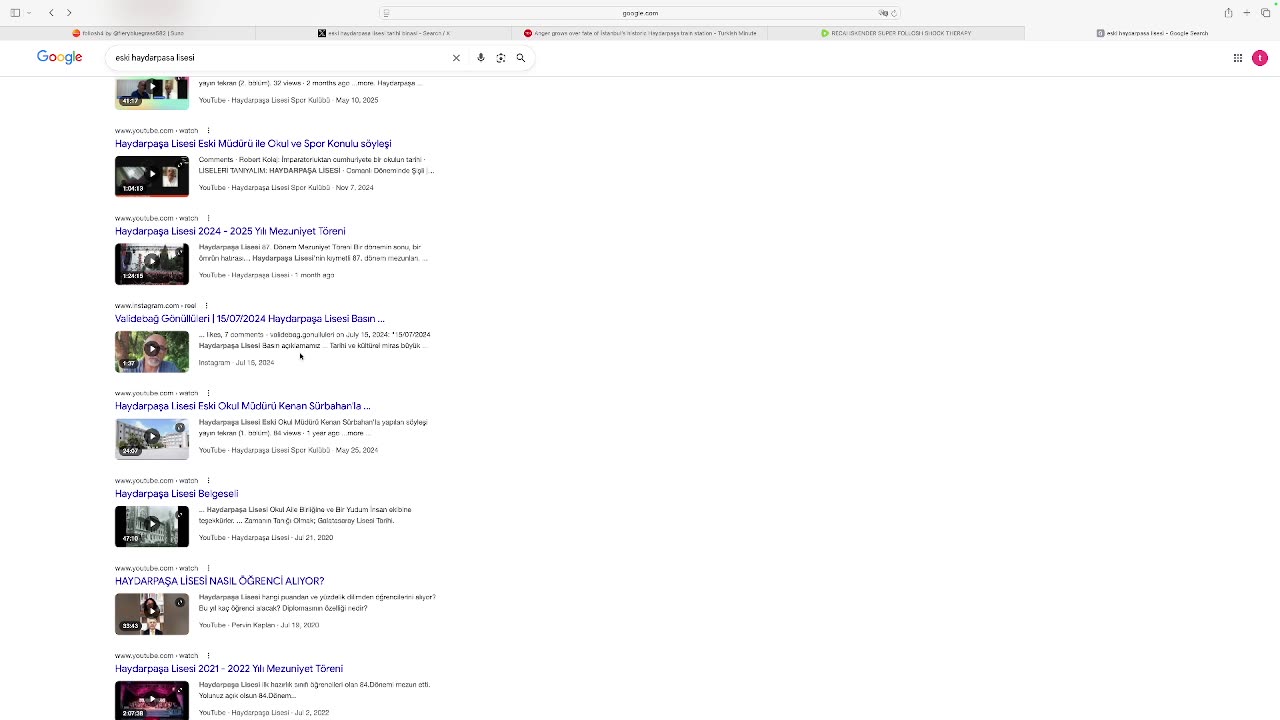Screen dimensions: 1280x720
Task: Open the Google apps grid icon
Action: pos(1238,58)
